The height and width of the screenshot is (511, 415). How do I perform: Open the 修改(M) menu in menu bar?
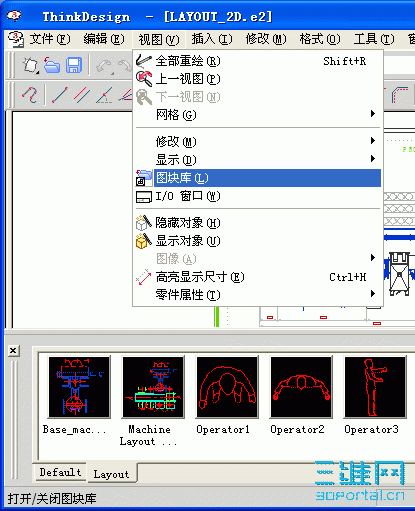pos(266,39)
